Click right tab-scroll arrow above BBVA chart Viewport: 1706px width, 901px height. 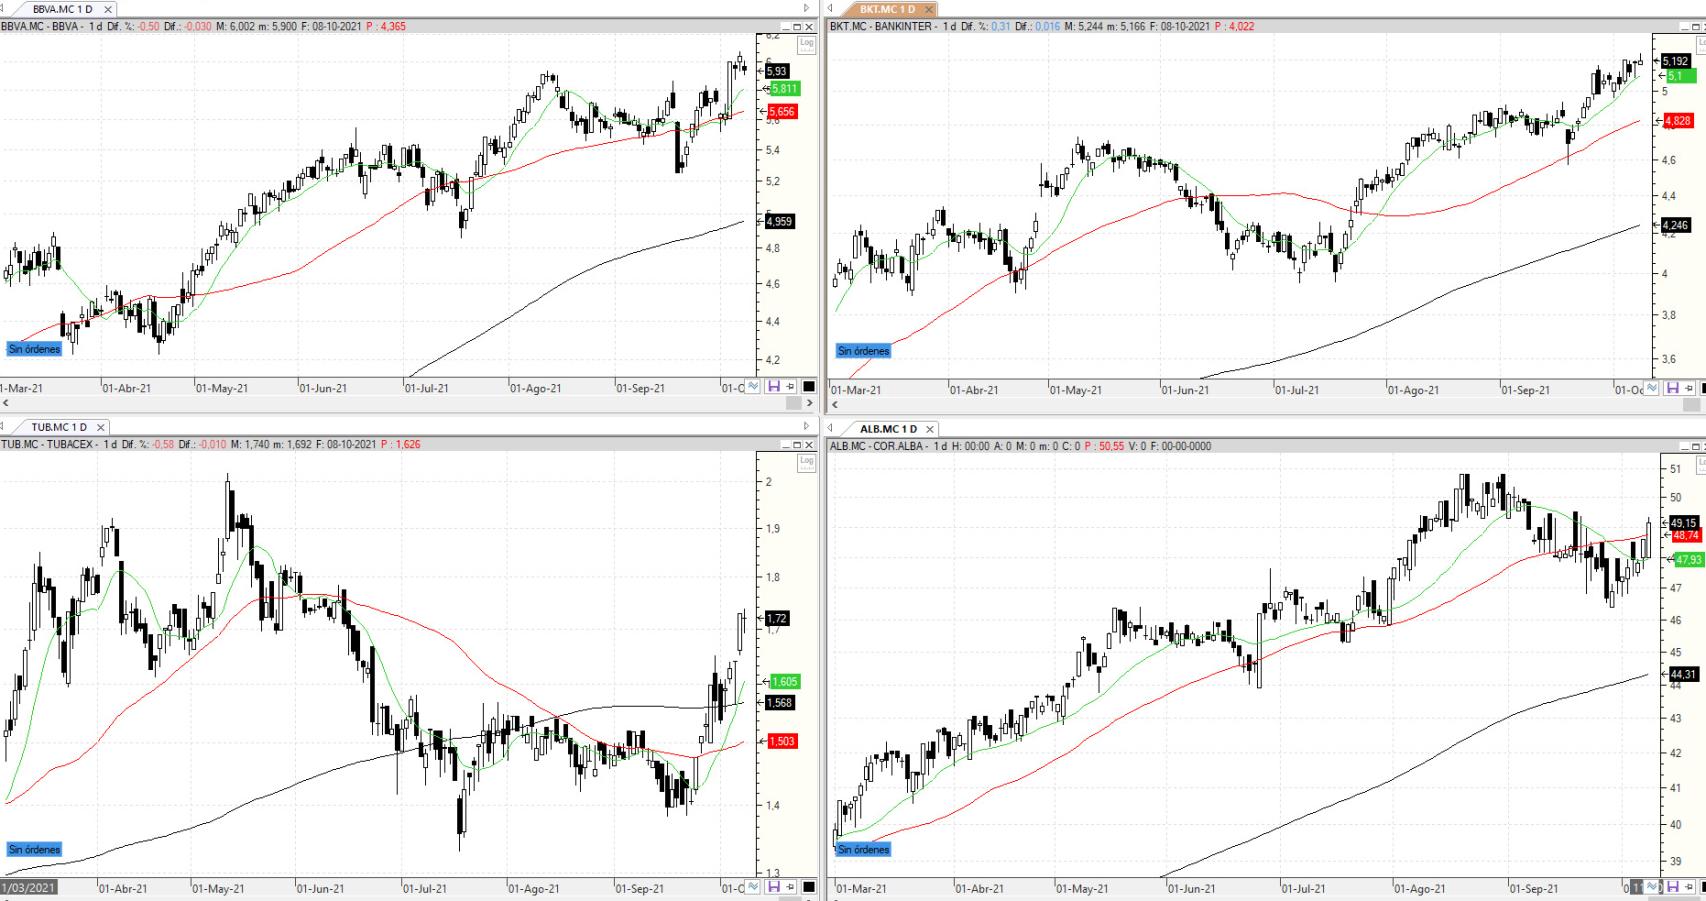coord(807,9)
